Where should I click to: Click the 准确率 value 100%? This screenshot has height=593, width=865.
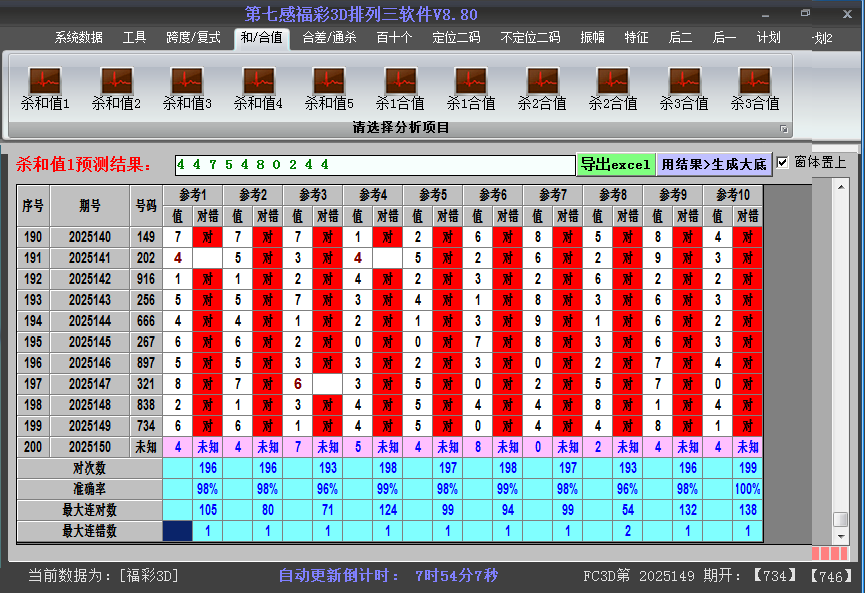[747, 489]
